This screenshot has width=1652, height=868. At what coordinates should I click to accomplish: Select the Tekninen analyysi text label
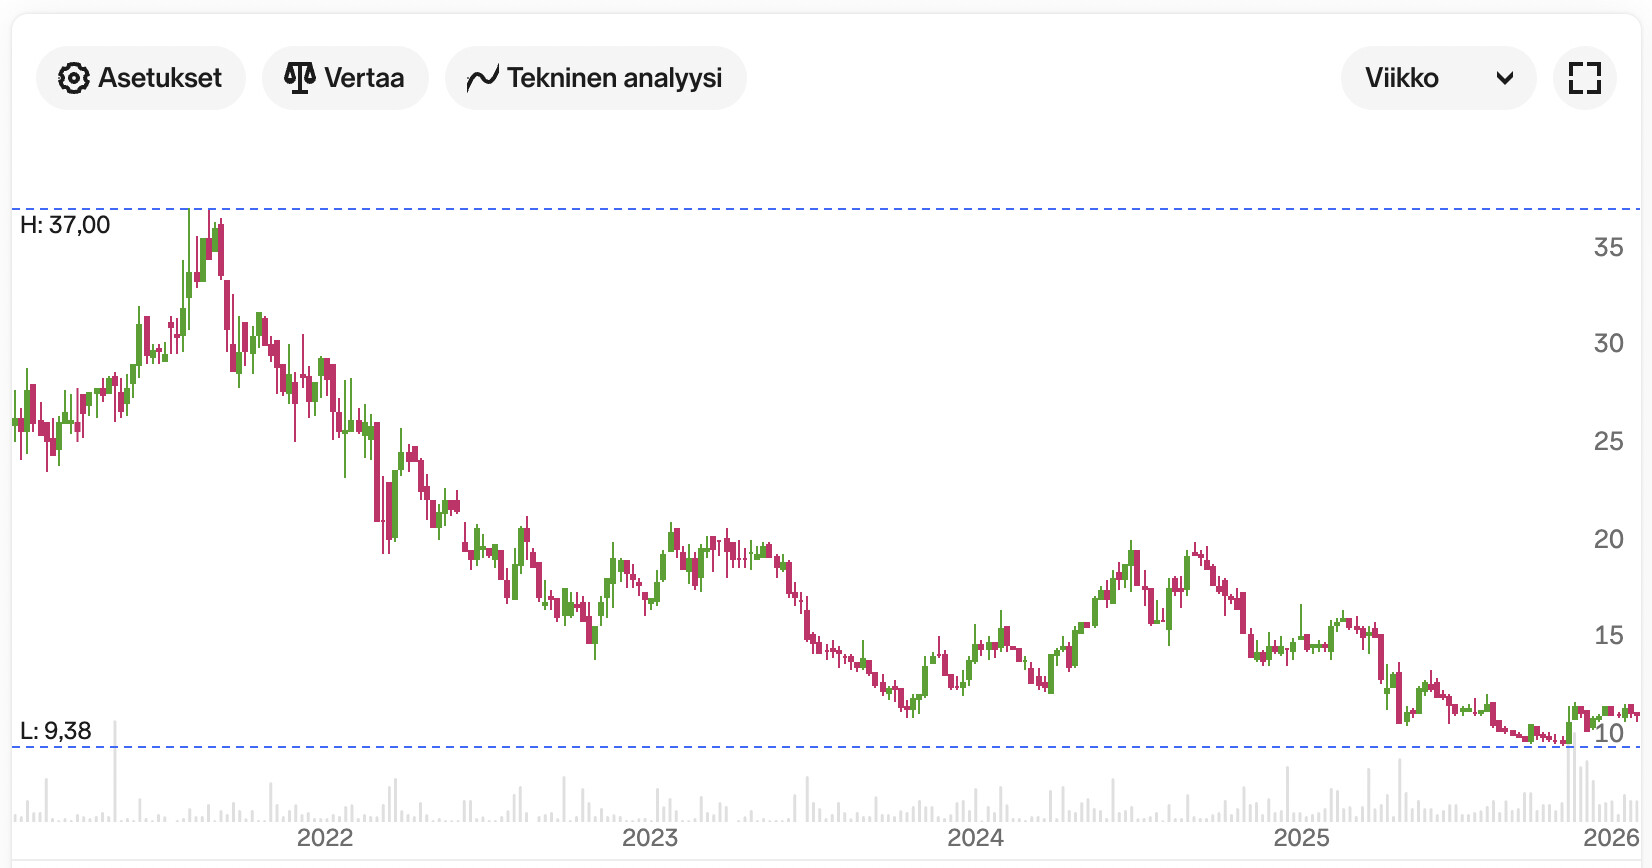pos(614,78)
